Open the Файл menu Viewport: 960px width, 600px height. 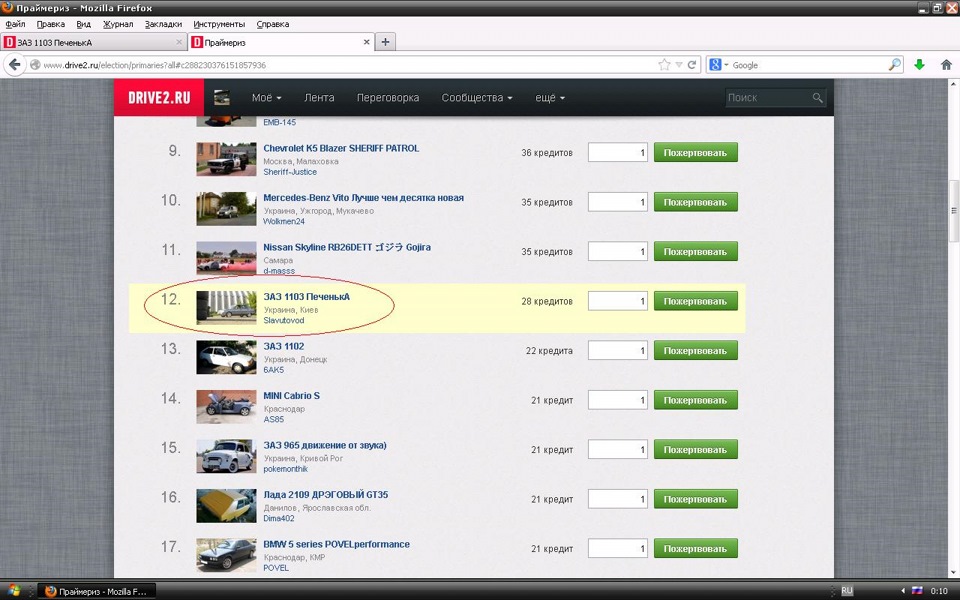(15, 24)
